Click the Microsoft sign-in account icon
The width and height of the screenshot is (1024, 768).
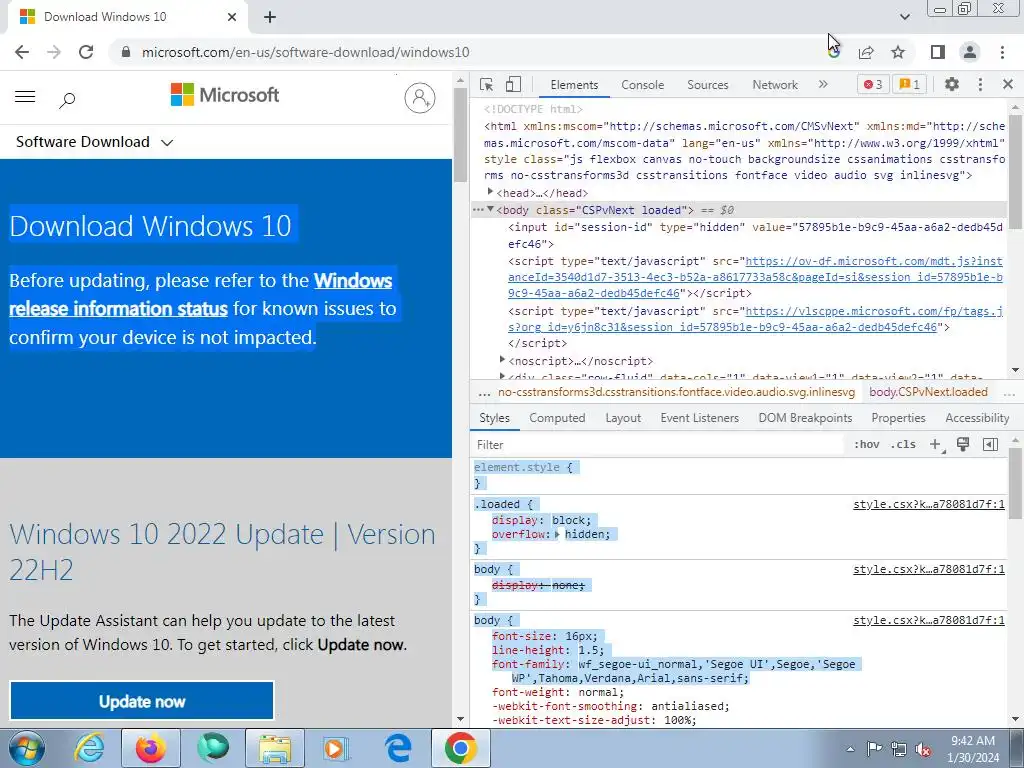(420, 98)
